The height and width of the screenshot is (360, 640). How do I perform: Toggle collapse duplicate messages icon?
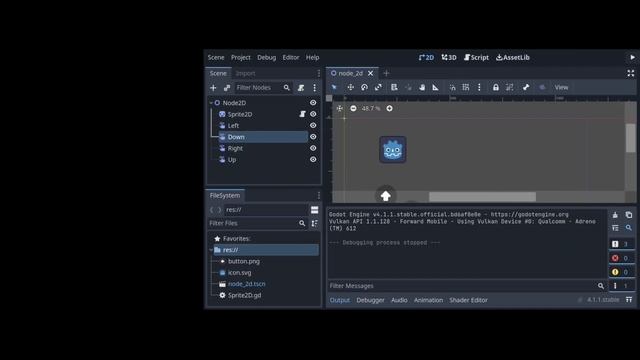(615, 228)
